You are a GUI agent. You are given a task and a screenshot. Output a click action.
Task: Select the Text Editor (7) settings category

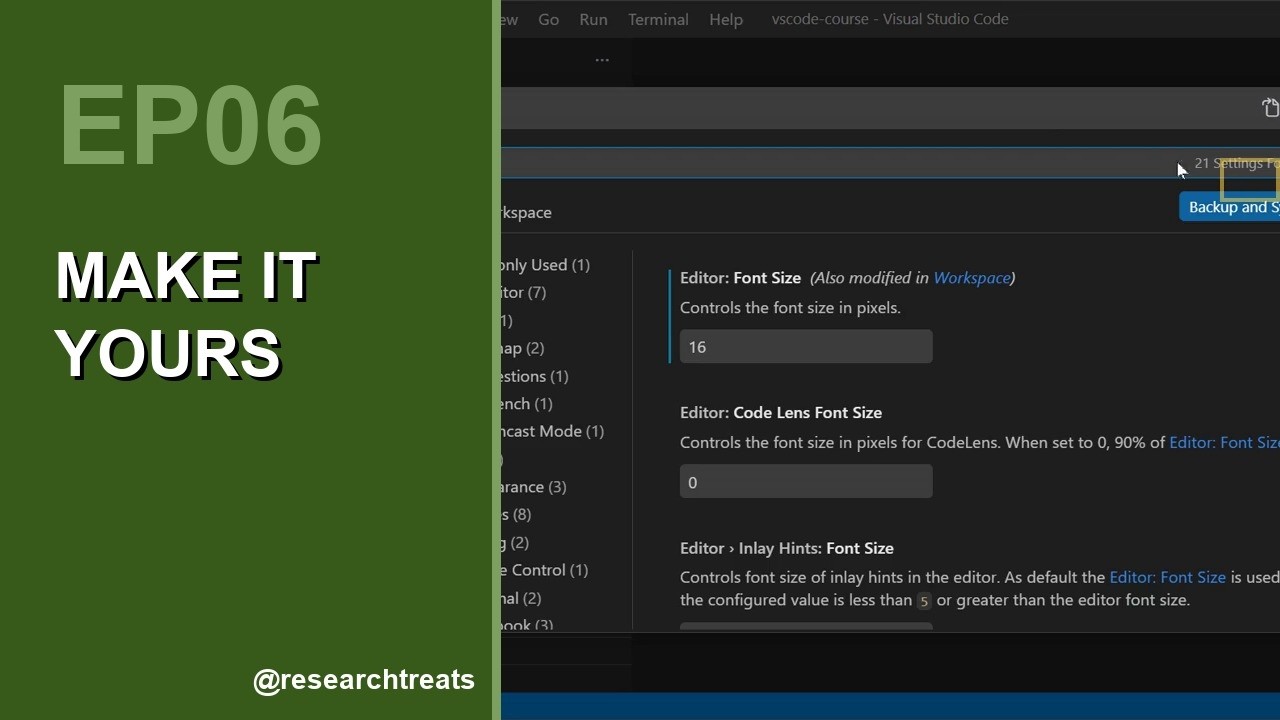pyautogui.click(x=524, y=292)
